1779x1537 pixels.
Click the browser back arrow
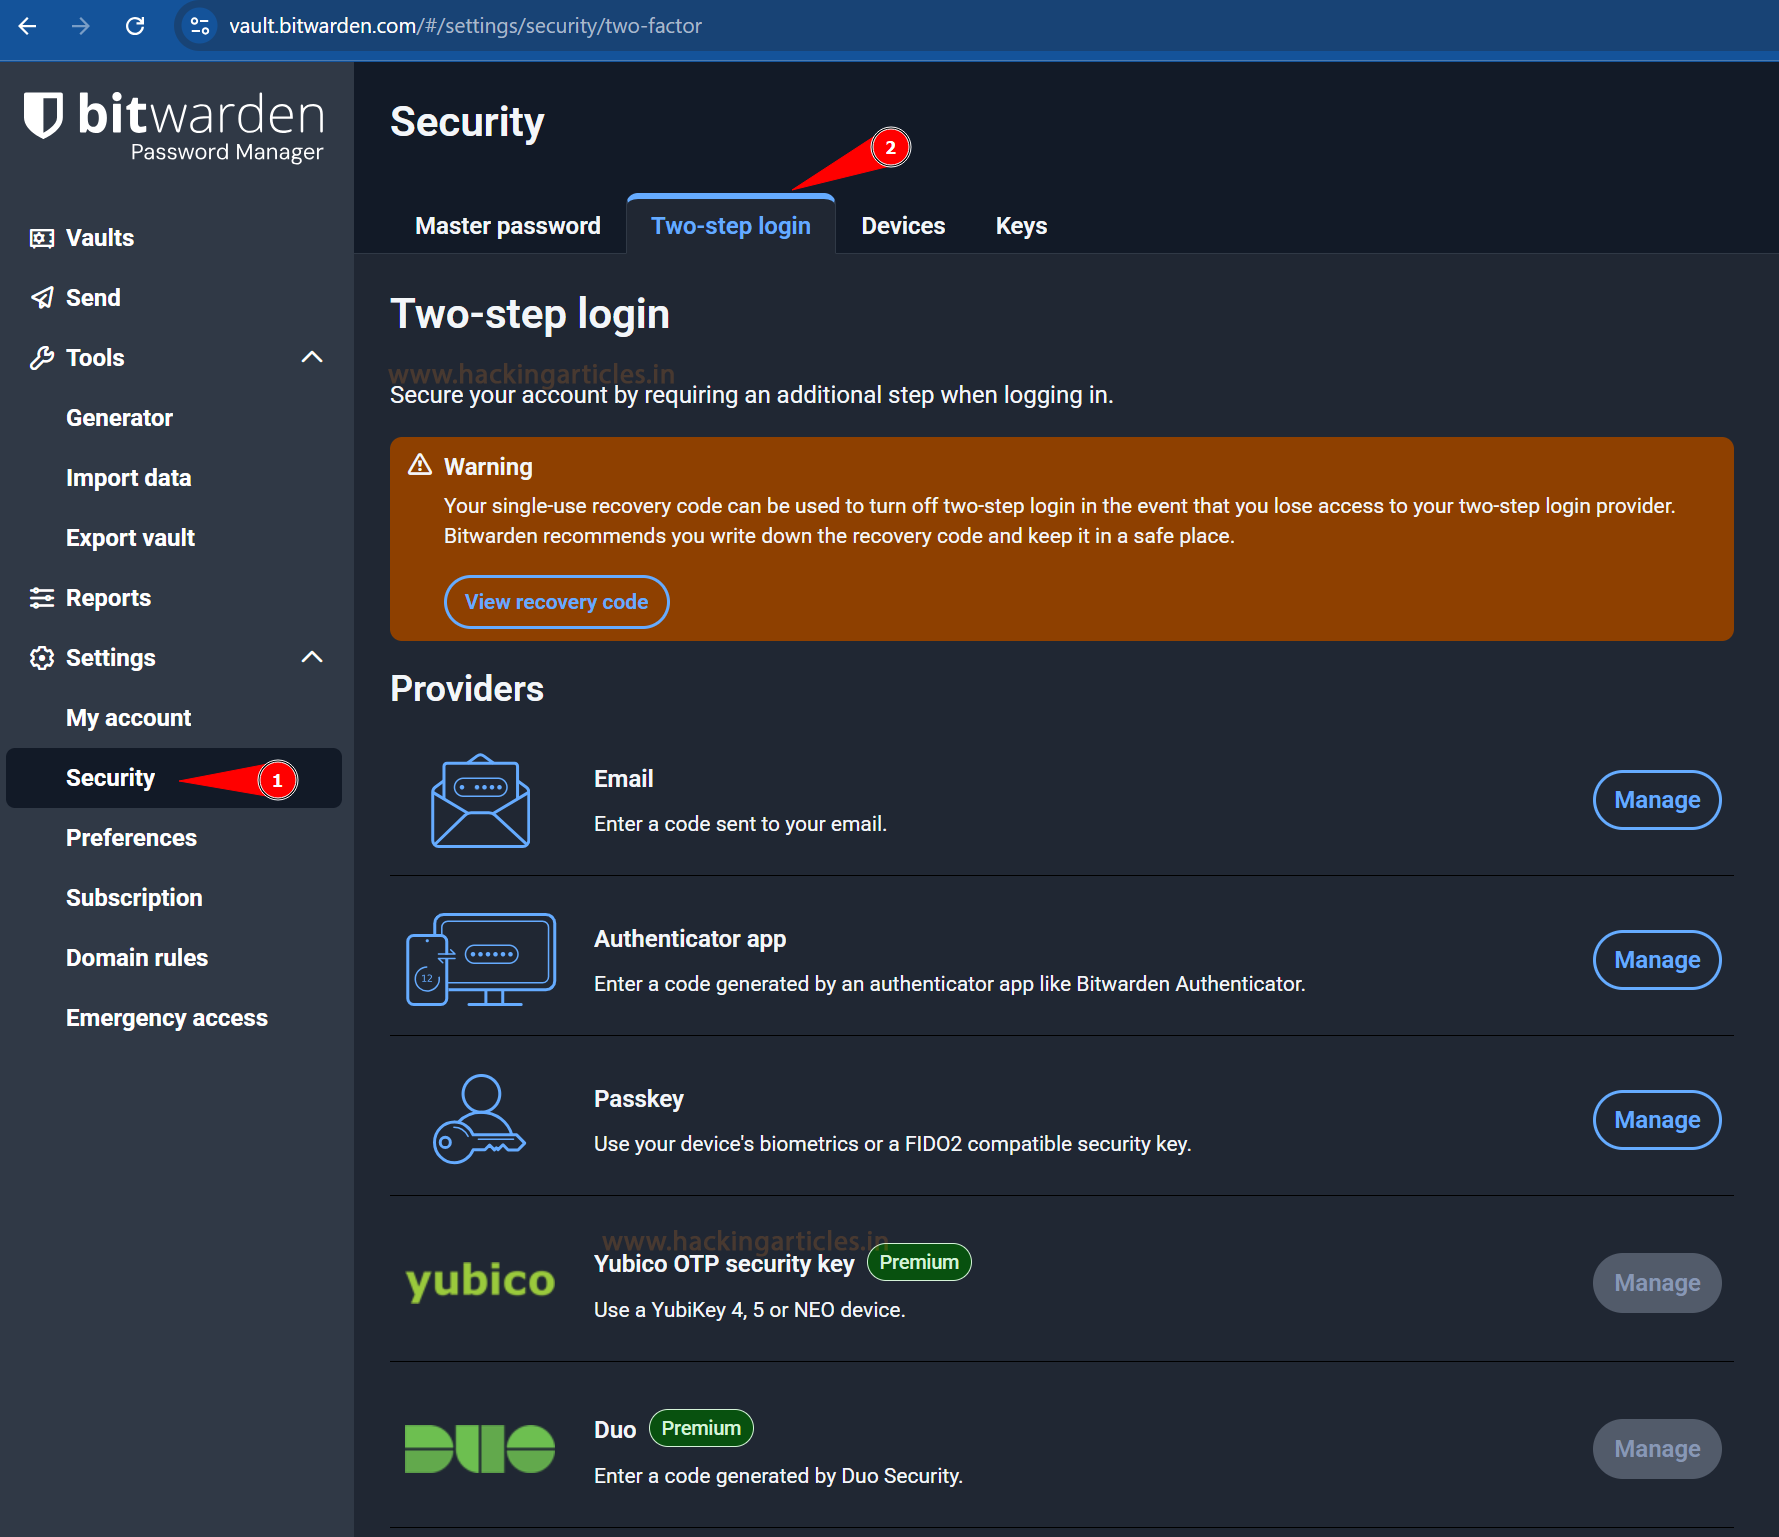(x=28, y=26)
